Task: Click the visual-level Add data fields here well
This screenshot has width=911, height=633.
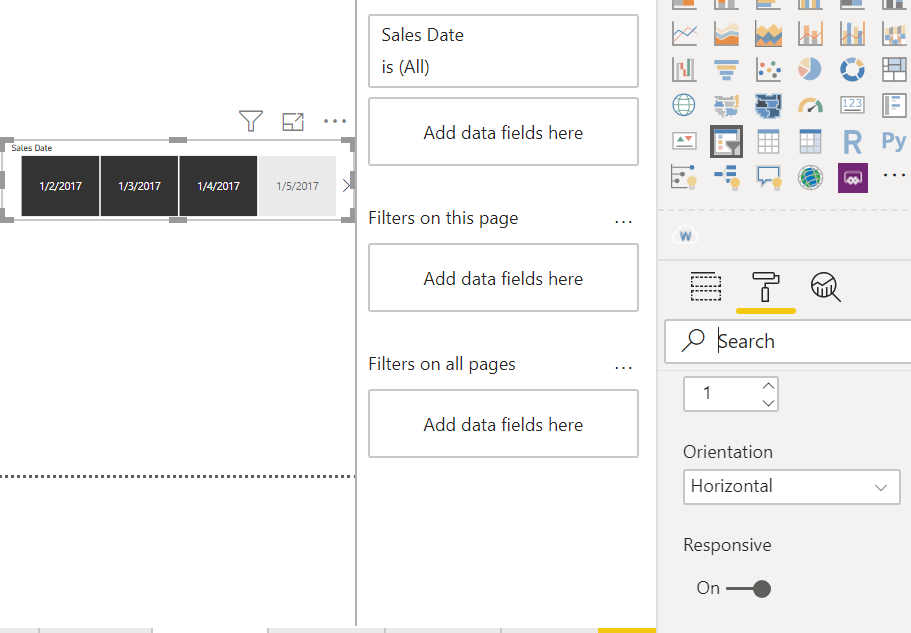Action: 503,132
